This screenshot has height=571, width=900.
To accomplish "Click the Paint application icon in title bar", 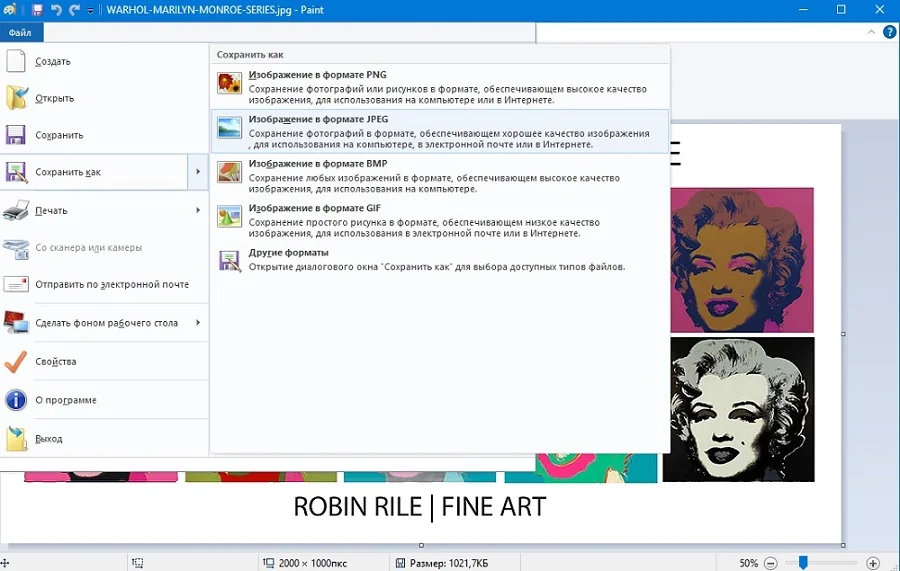I will [x=10, y=9].
